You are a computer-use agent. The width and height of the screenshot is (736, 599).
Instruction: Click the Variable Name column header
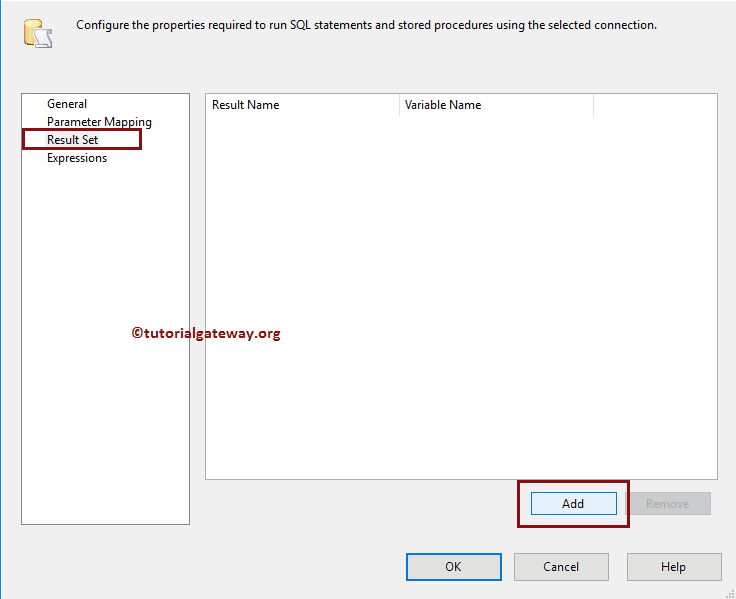pos(497,105)
